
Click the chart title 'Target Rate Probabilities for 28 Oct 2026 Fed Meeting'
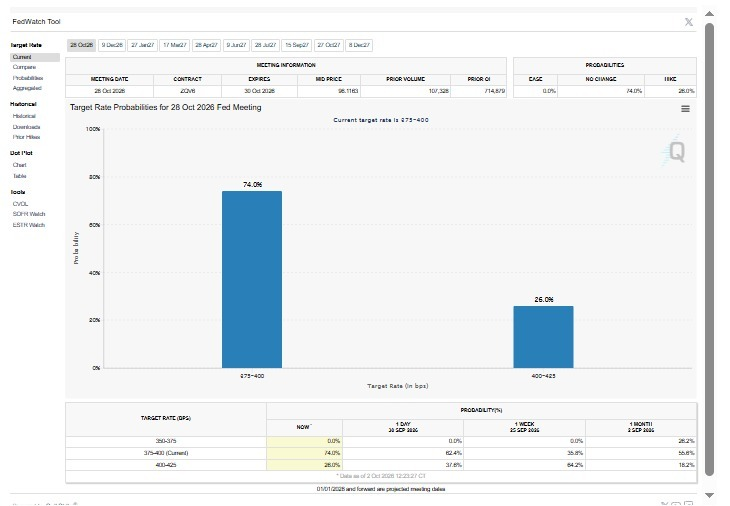tap(166, 107)
